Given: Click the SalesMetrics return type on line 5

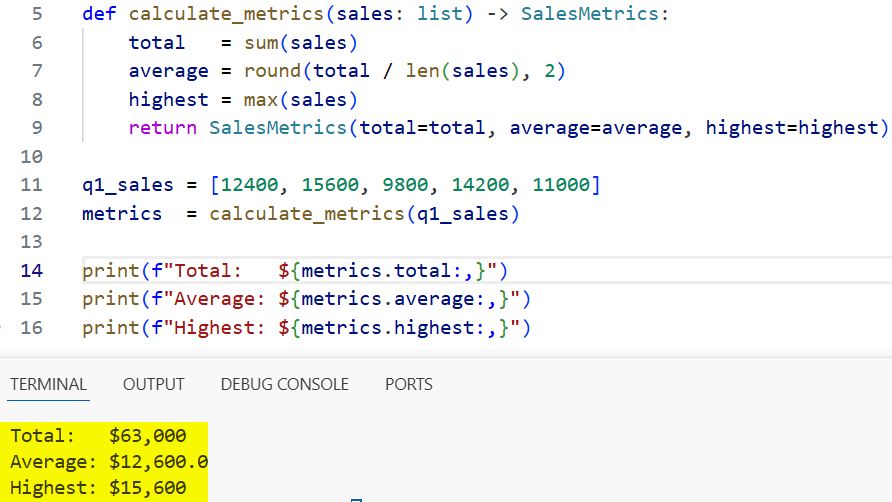Looking at the screenshot, I should 590,14.
